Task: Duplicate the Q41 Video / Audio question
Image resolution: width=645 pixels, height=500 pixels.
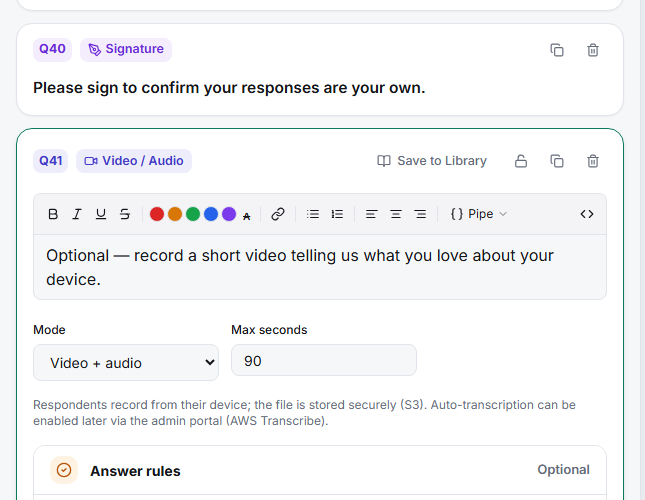Action: (x=557, y=161)
